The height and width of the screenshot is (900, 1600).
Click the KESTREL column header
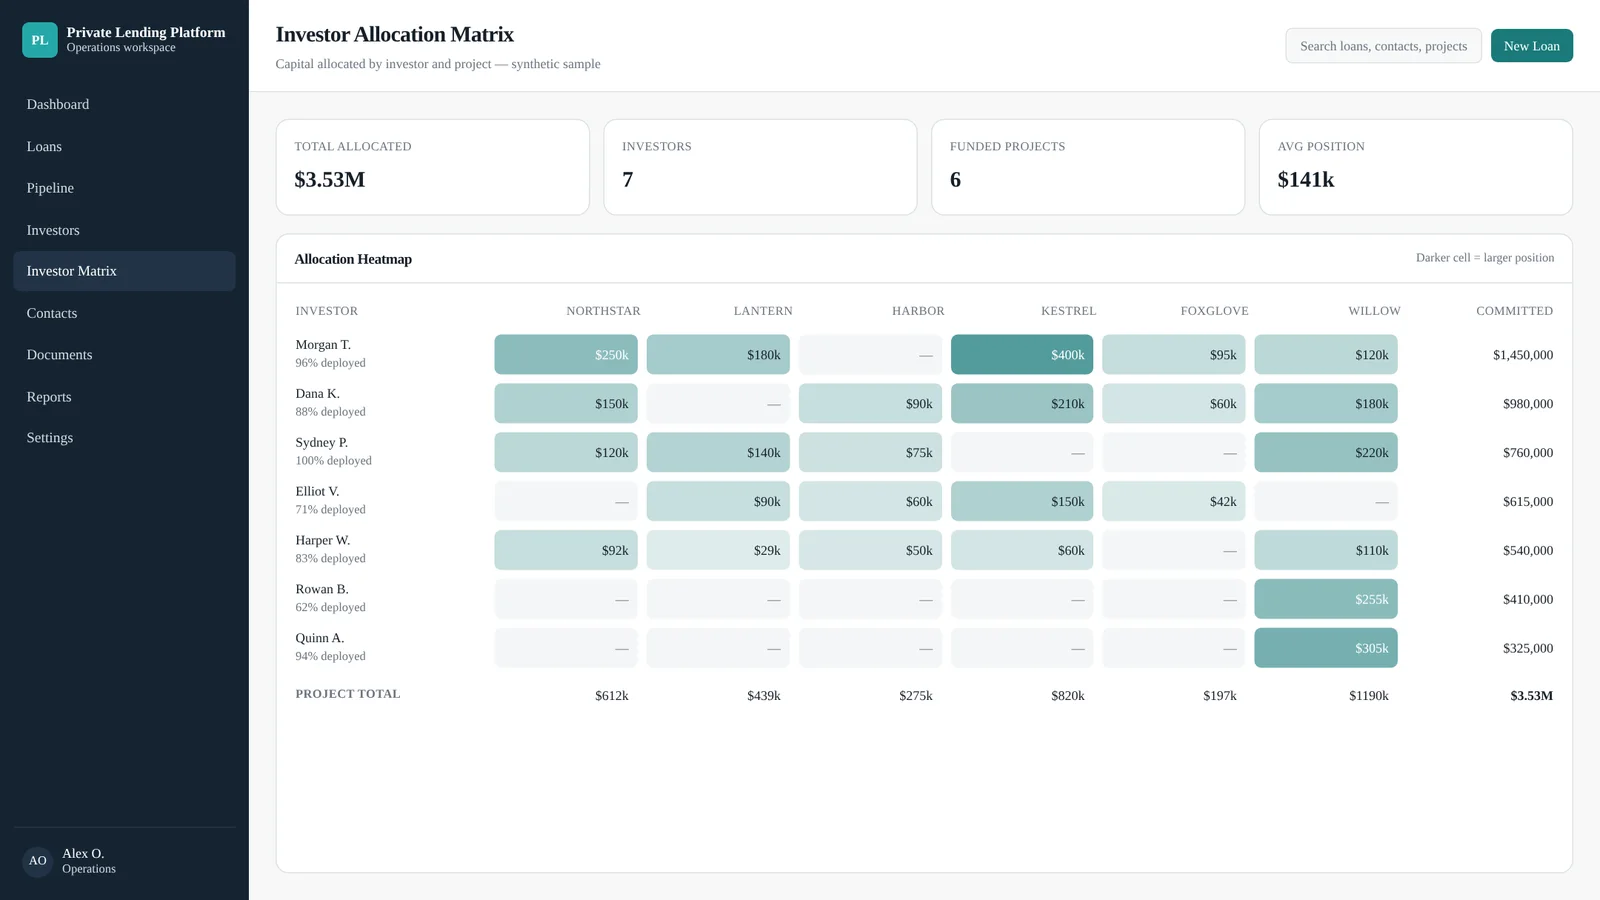[x=1068, y=311]
